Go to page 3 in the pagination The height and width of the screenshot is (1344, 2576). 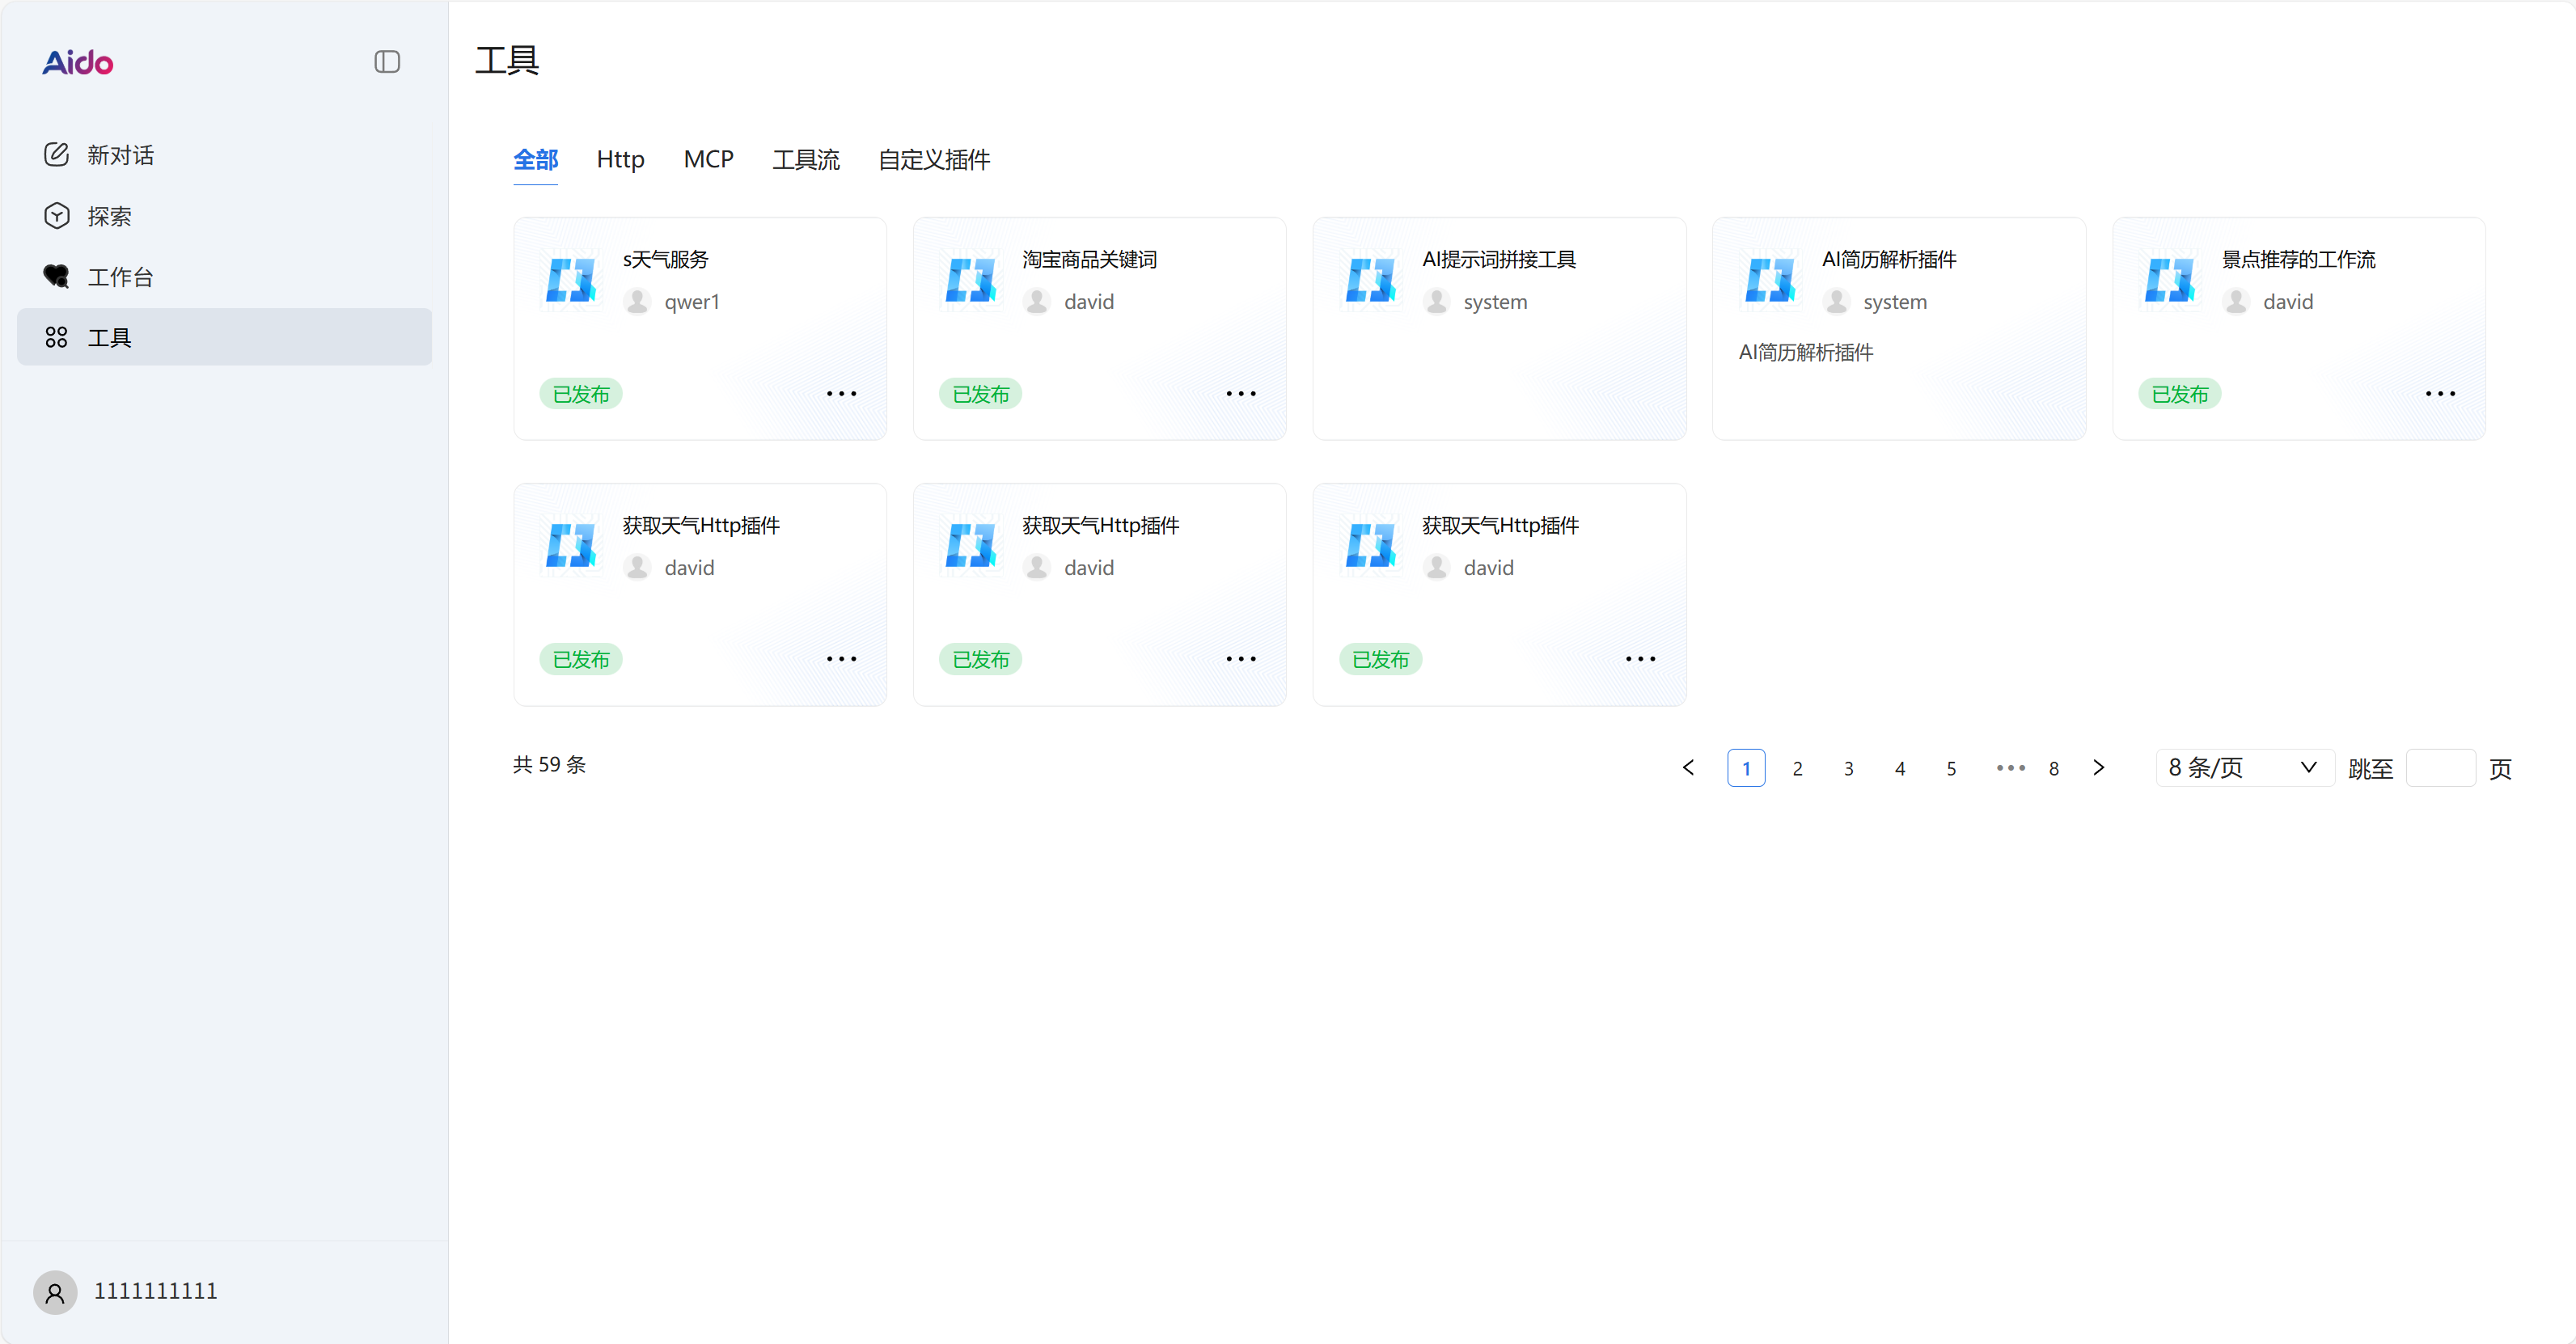pyautogui.click(x=1848, y=768)
